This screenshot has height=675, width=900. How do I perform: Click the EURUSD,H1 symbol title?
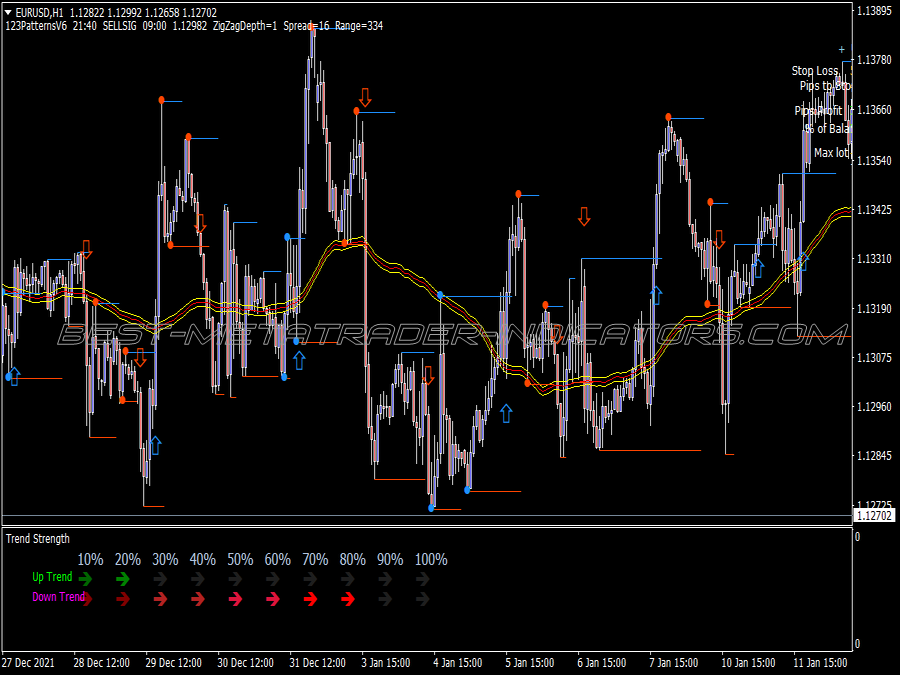(40, 12)
